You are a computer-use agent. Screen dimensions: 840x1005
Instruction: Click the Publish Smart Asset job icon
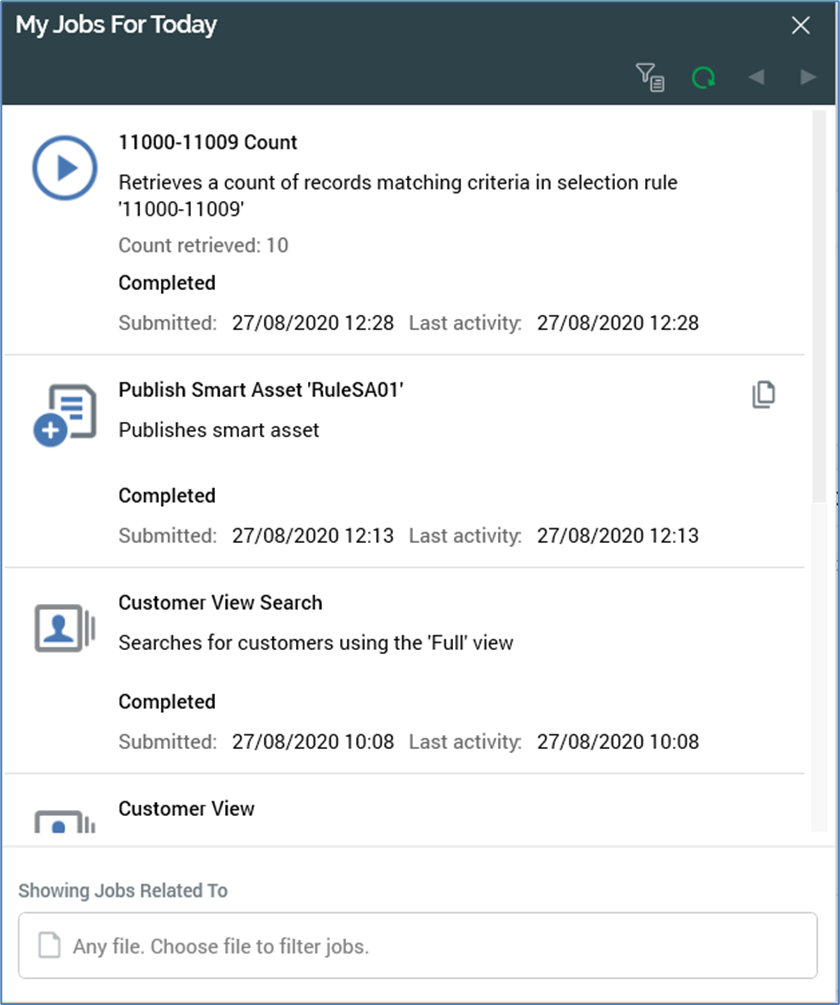point(64,414)
